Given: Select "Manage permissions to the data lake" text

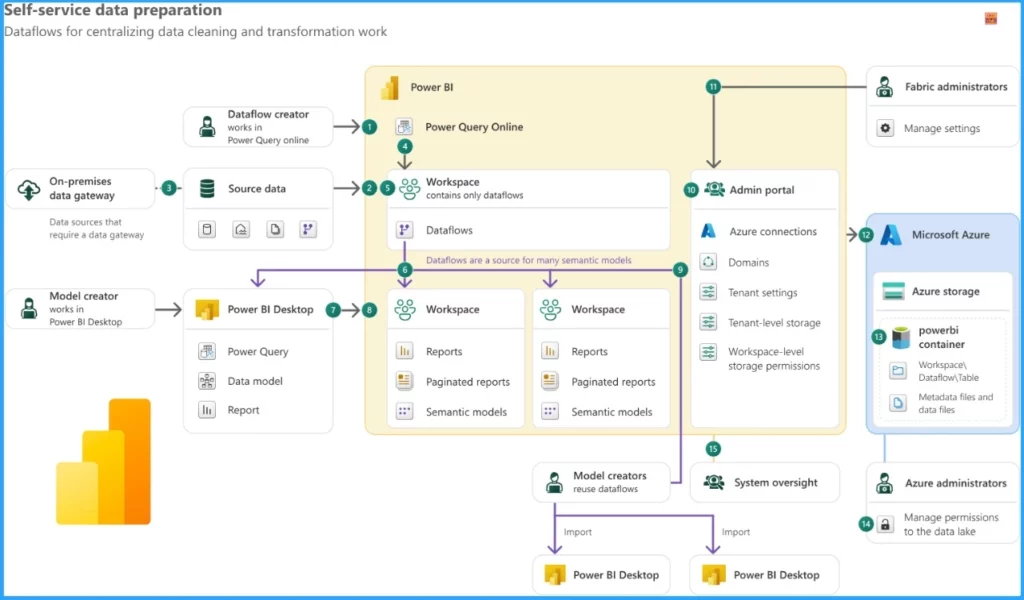Looking at the screenshot, I should point(952,524).
